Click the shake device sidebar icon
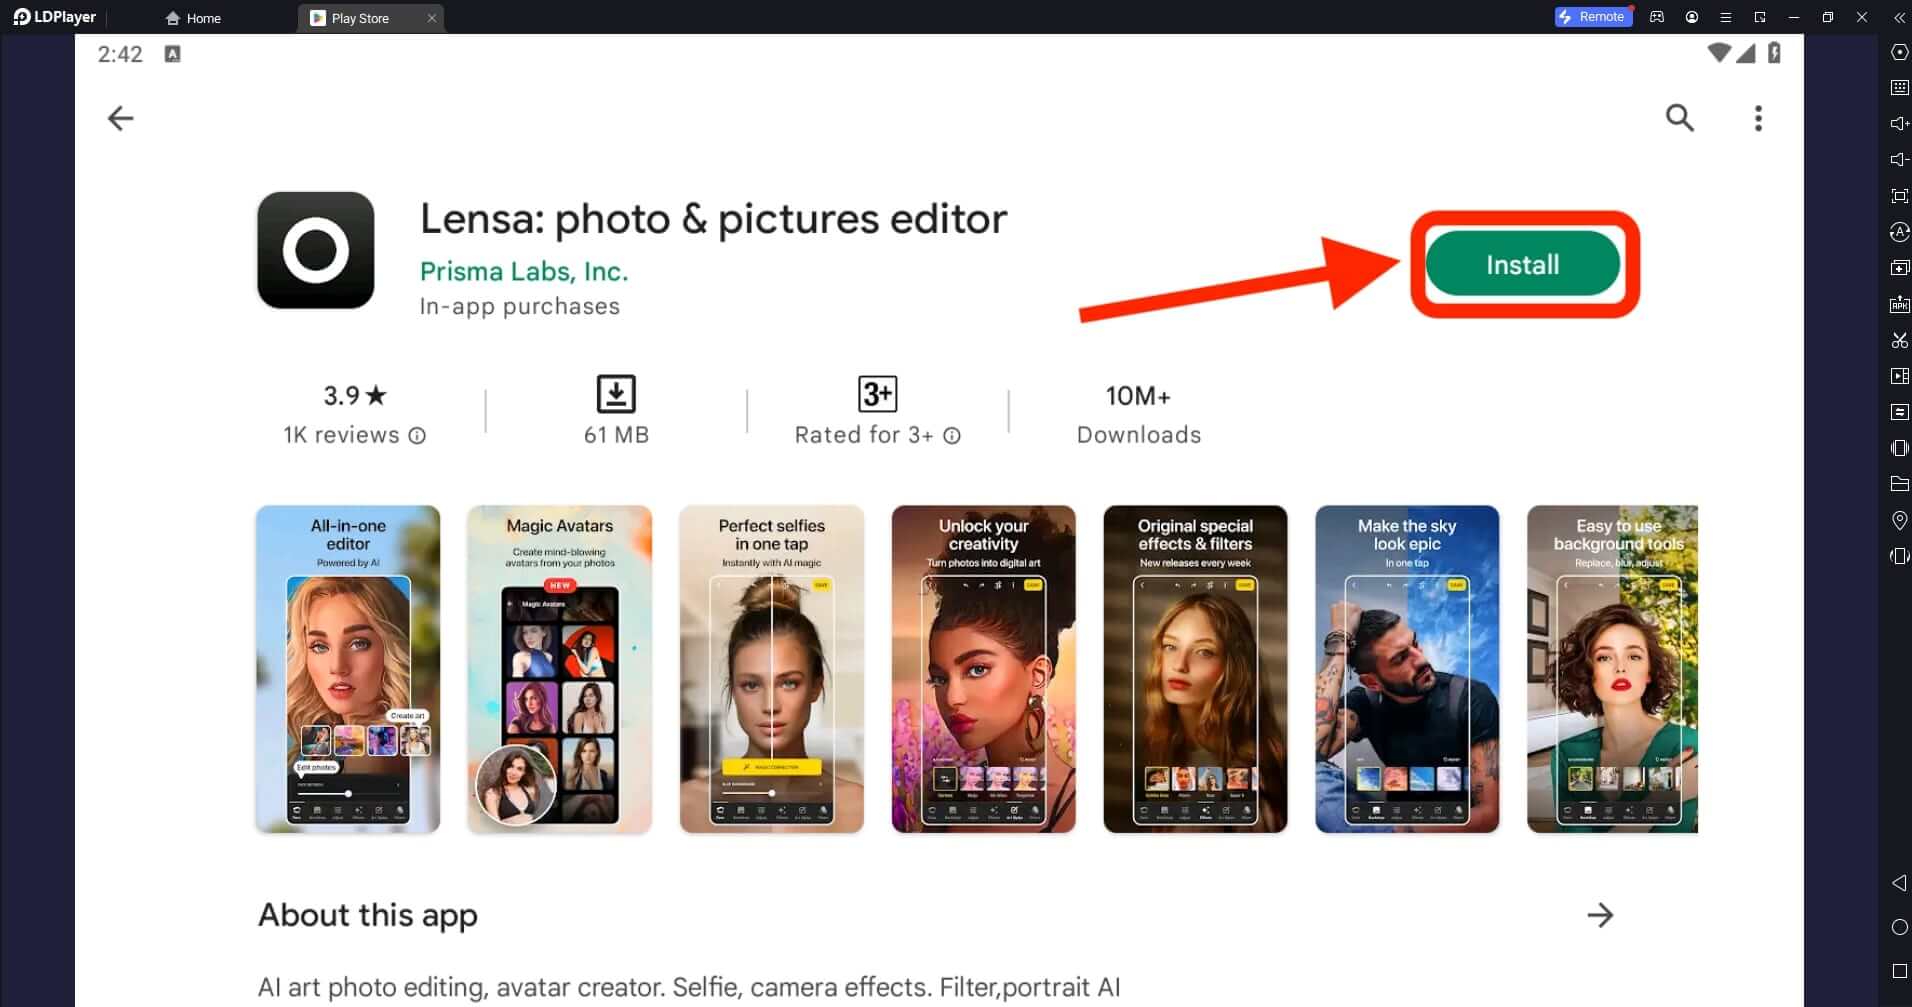 click(1900, 448)
